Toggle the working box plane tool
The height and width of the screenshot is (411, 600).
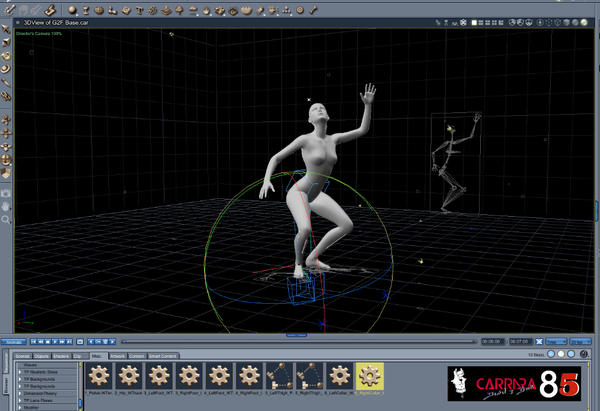[x=6, y=173]
